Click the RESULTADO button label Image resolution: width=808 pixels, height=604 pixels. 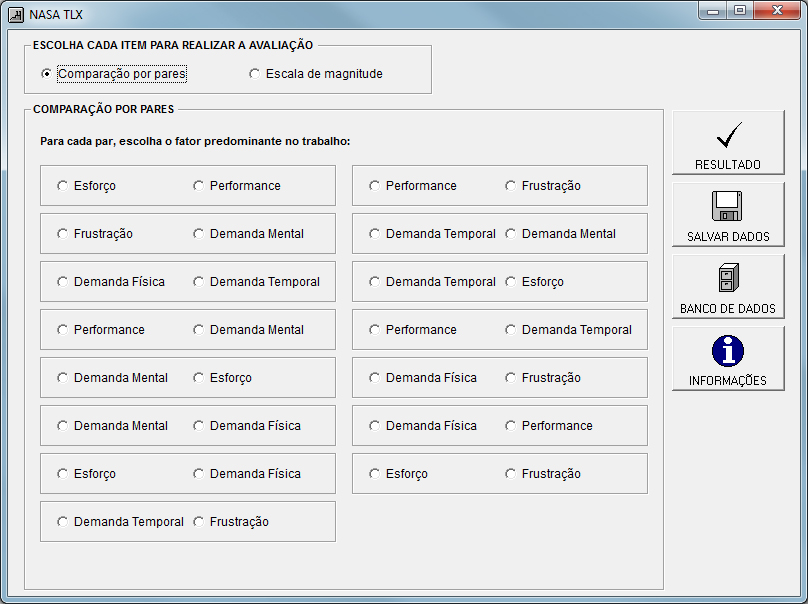point(728,165)
